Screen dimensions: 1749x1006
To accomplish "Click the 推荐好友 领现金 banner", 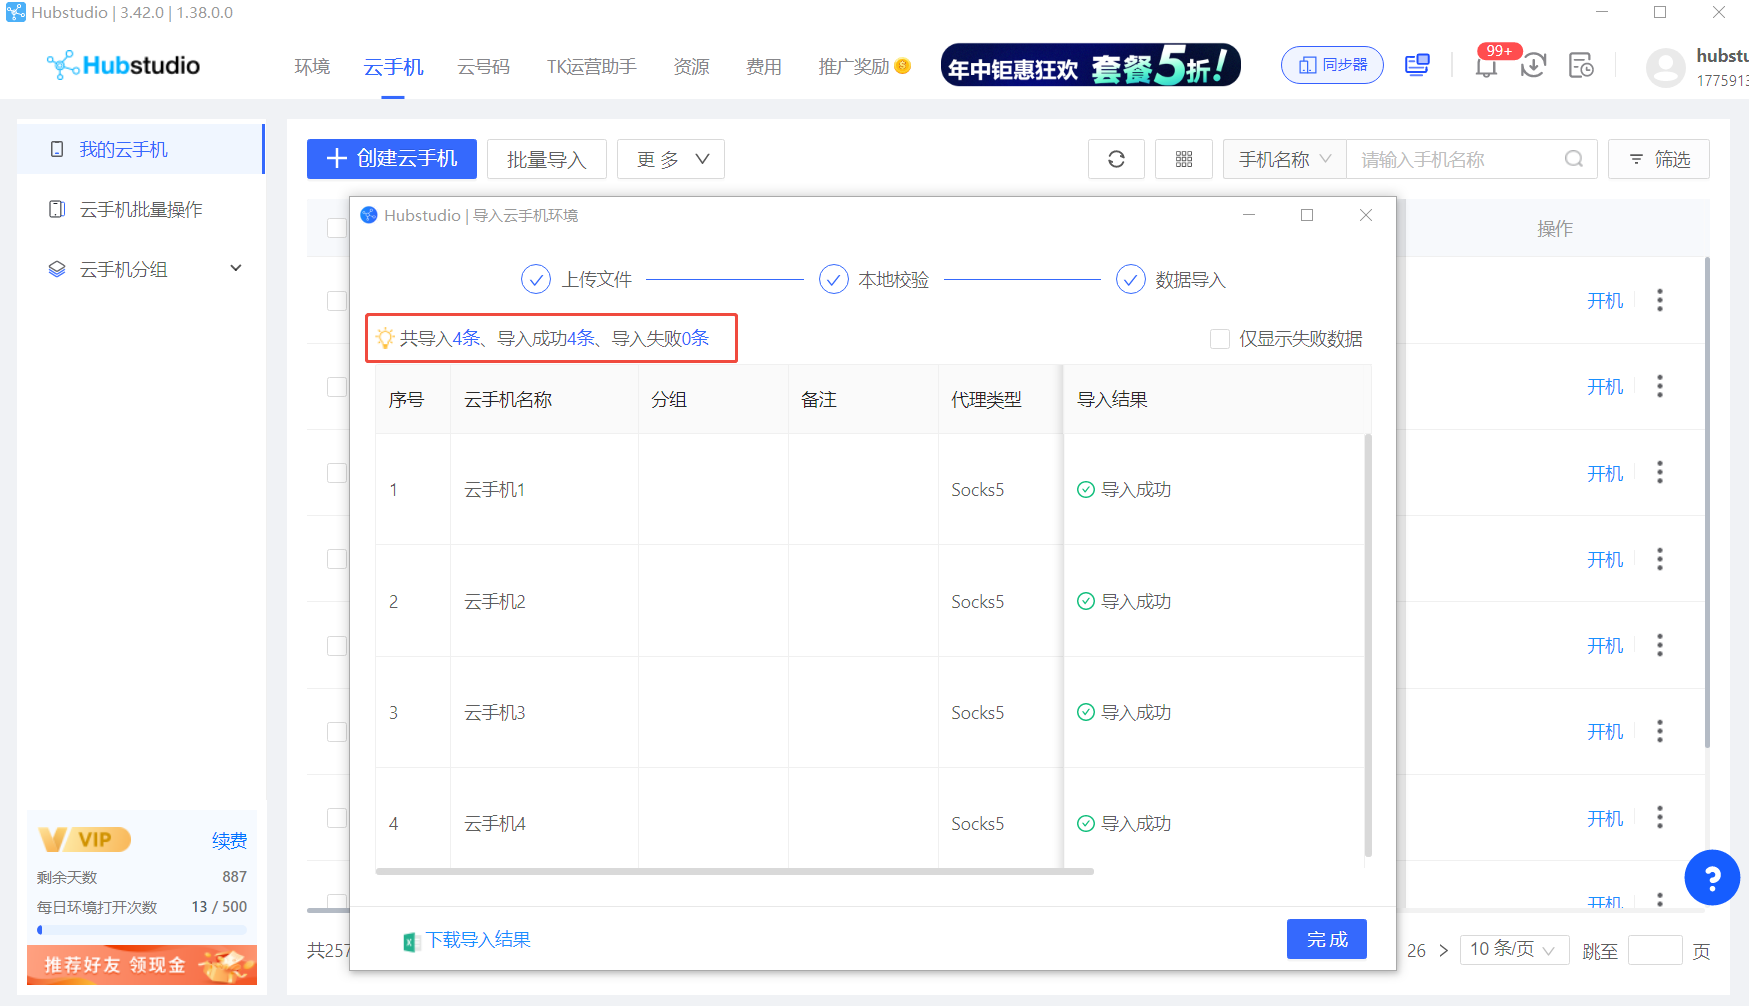I will 142,965.
